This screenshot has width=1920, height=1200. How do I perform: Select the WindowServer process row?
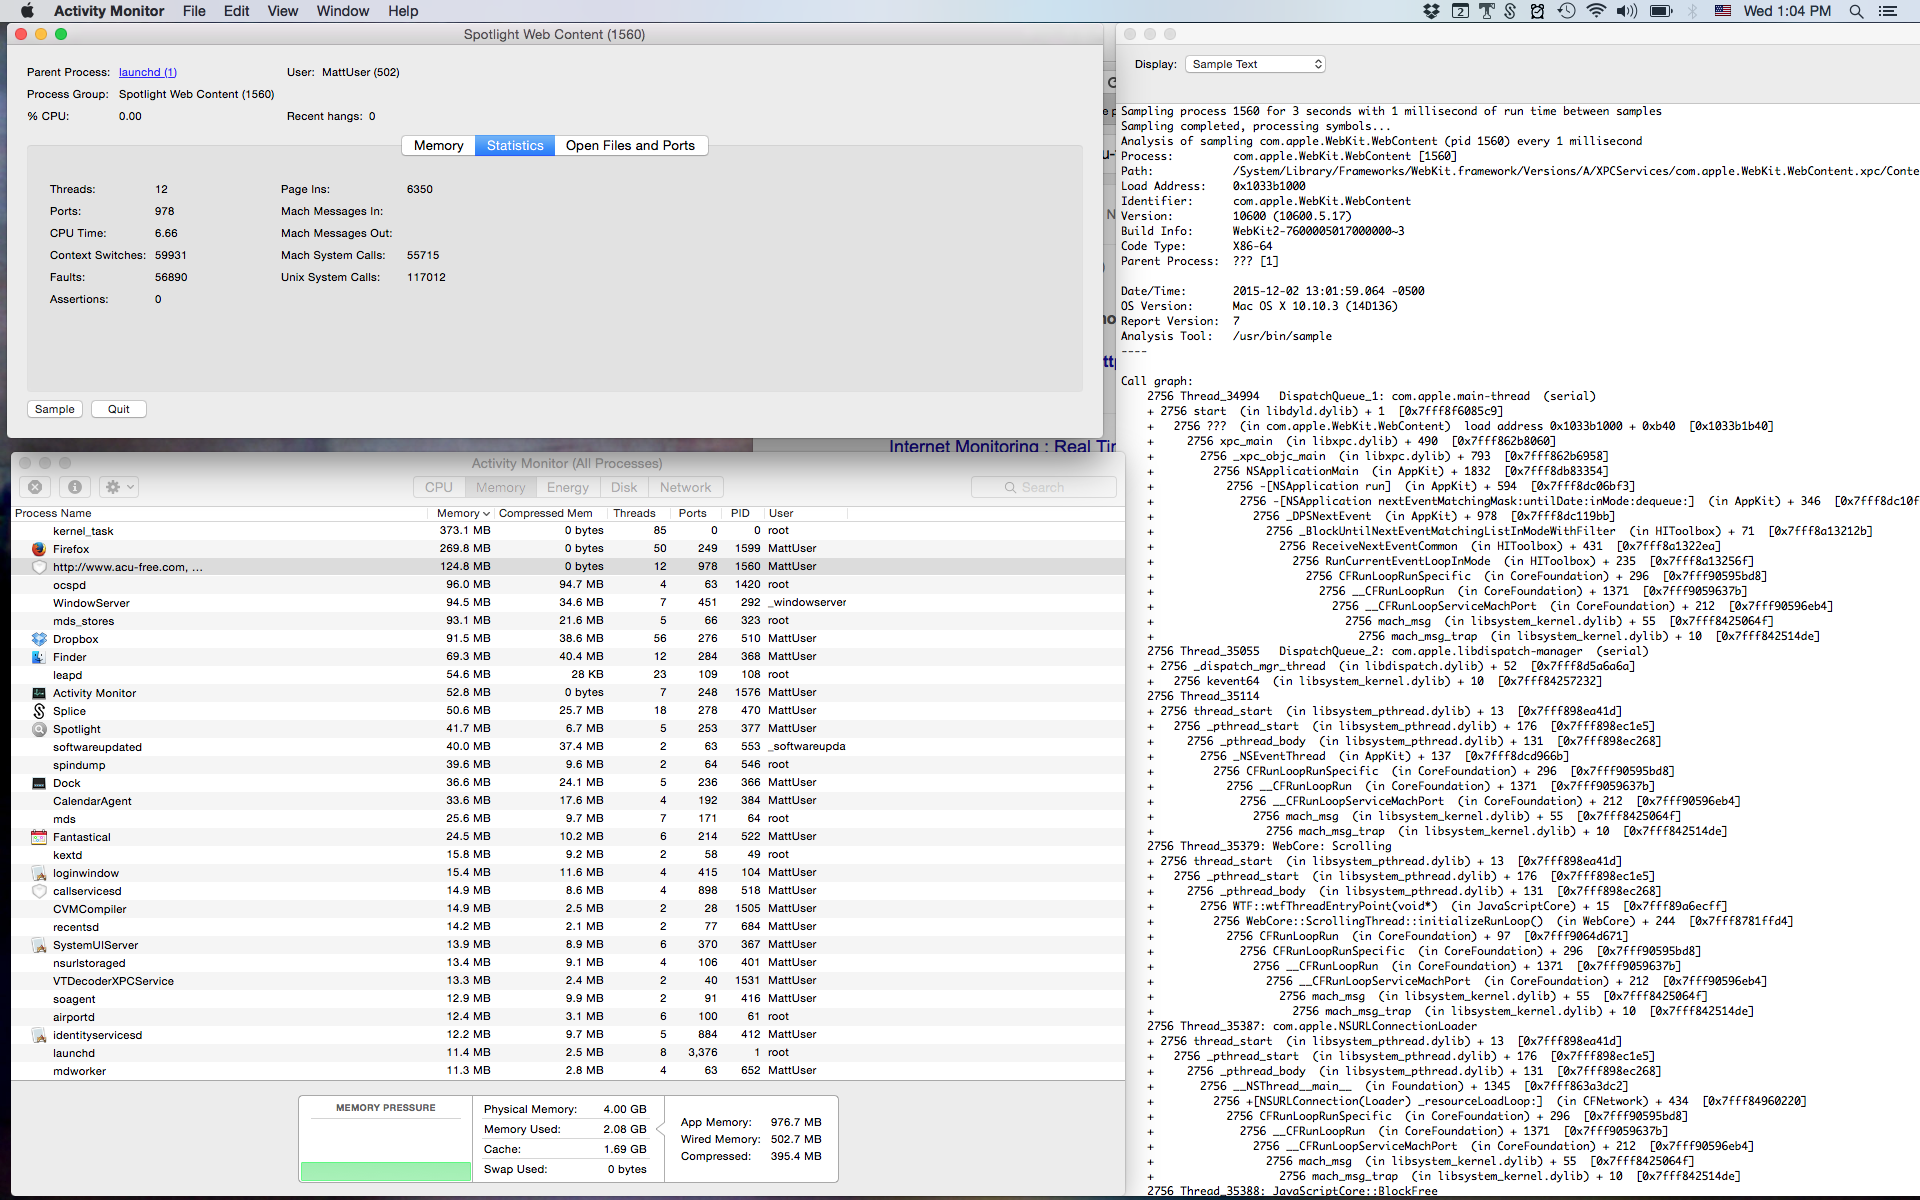[x=568, y=603]
